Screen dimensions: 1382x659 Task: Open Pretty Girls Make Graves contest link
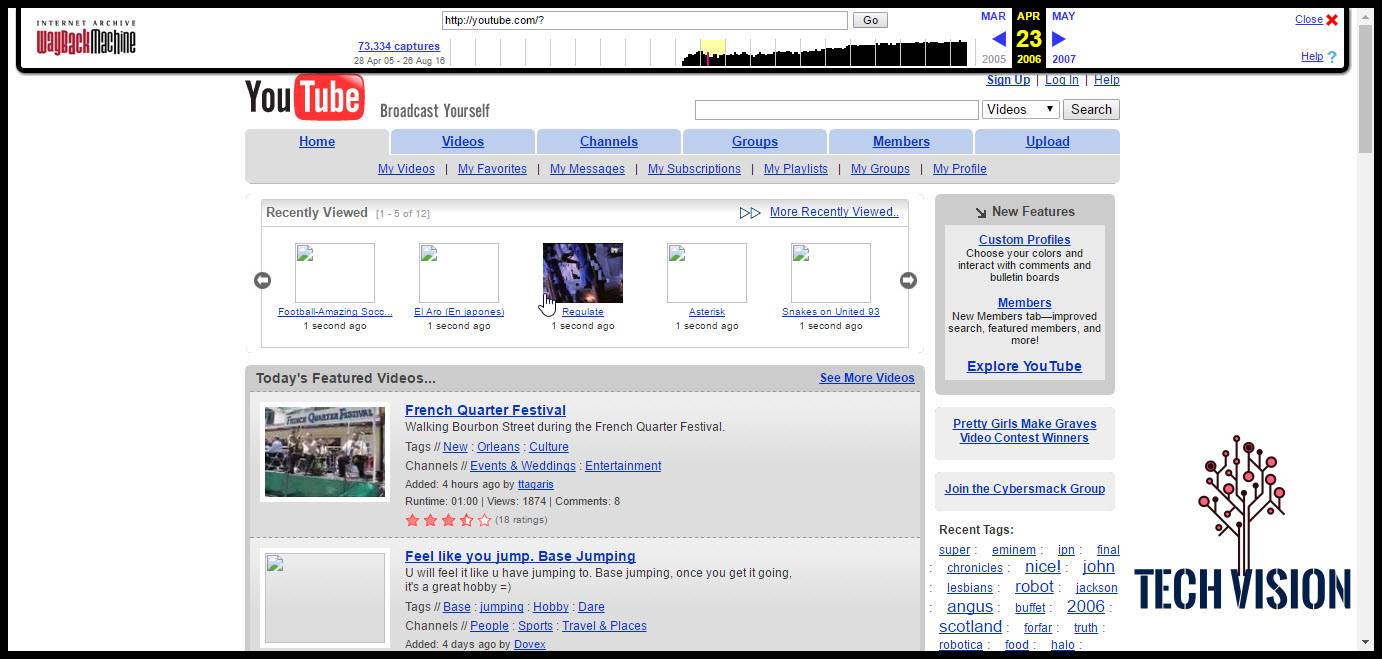click(x=1024, y=431)
